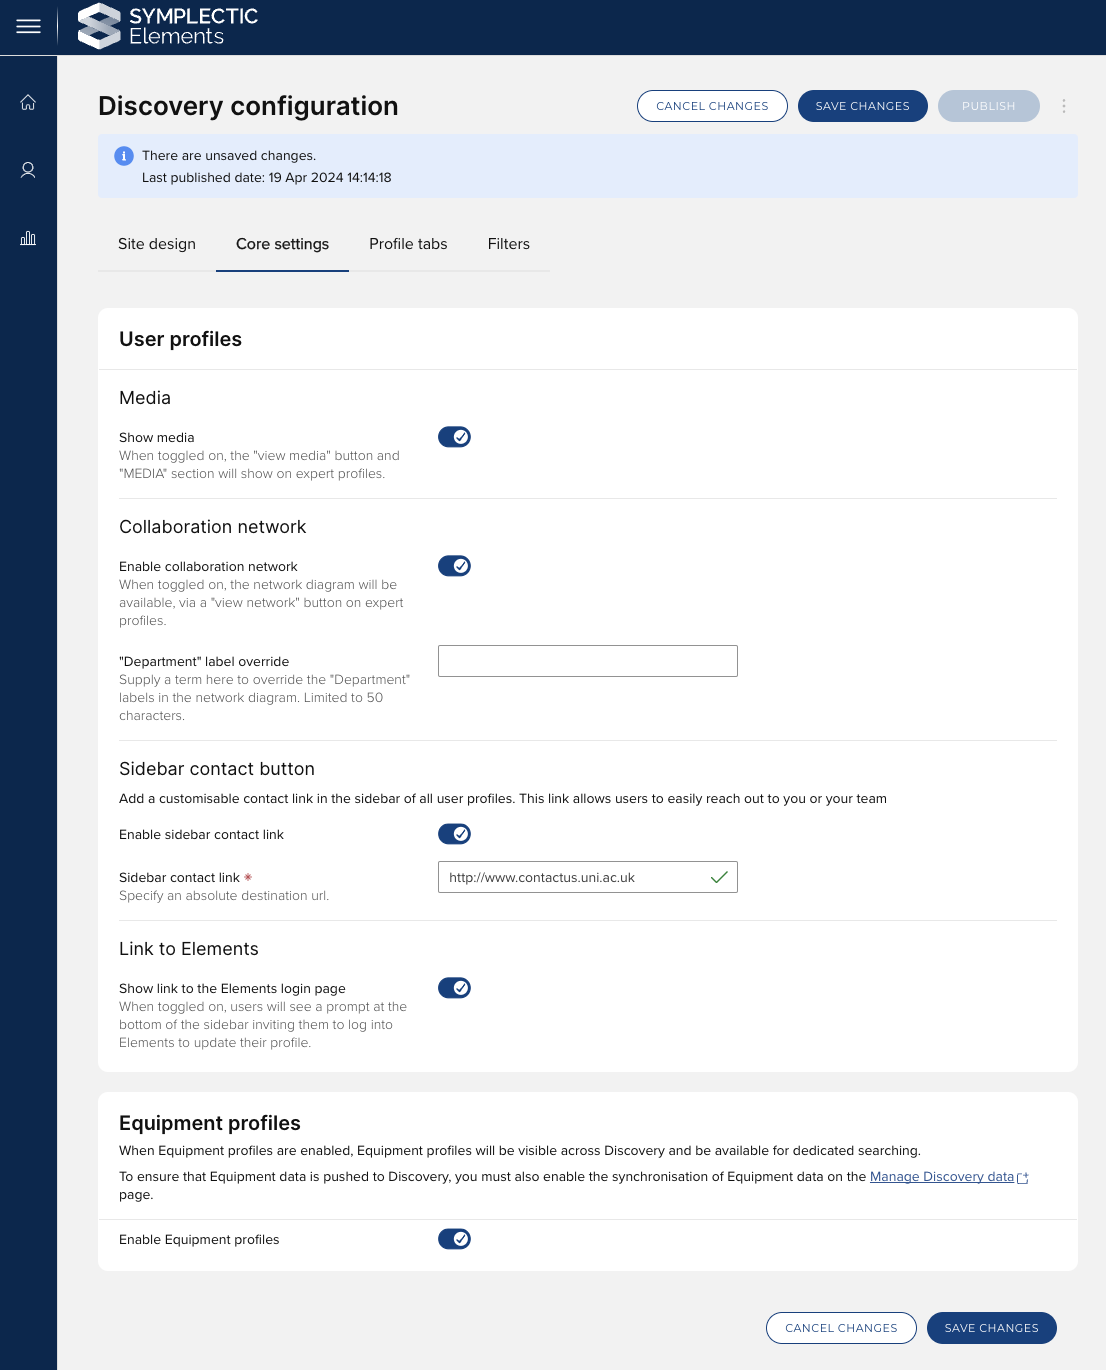Switch off Show link to Elements login page

tap(454, 988)
